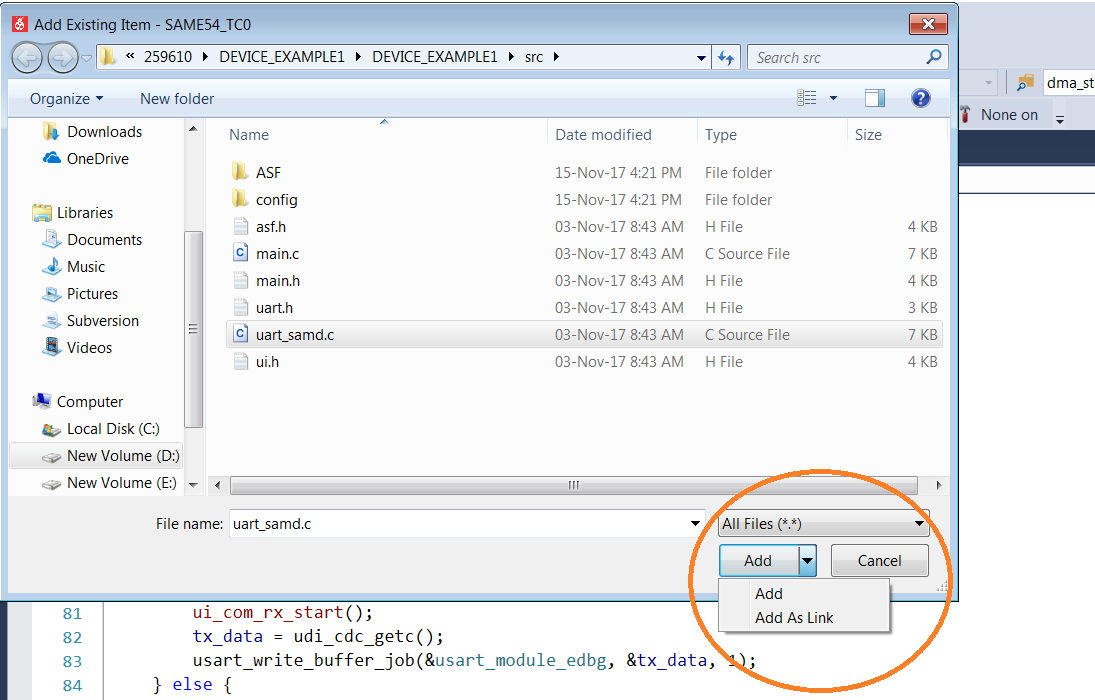Viewport: 1095px width, 700px height.
Task: Expand arrow after src in breadcrumb
Action: 557,57
